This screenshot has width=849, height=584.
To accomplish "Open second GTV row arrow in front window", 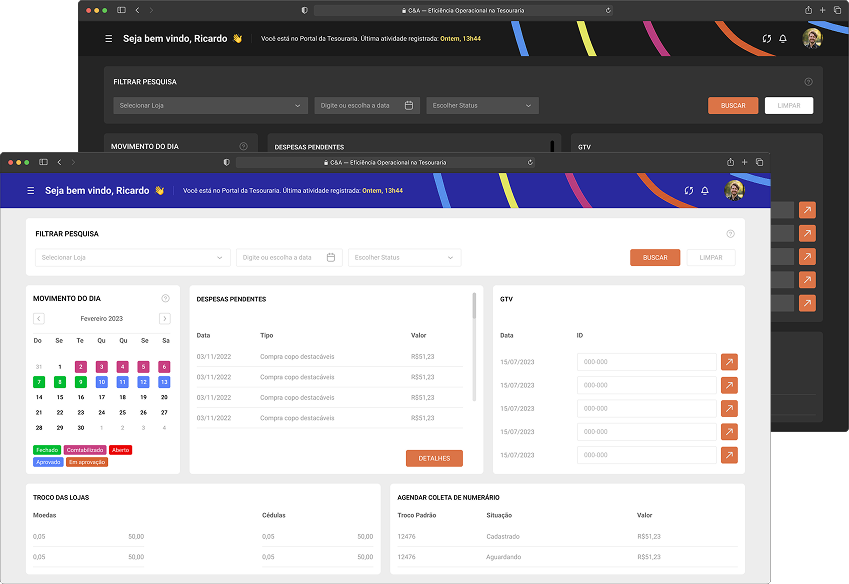I will (x=729, y=385).
